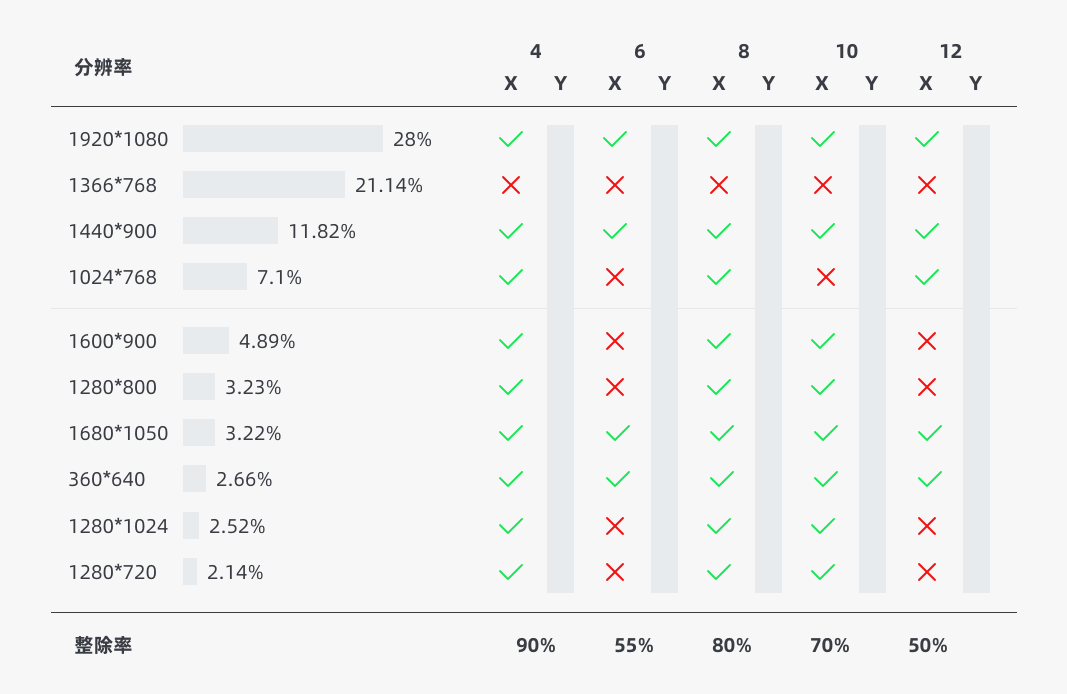Click the gray Y column bar under 4

click(561, 358)
